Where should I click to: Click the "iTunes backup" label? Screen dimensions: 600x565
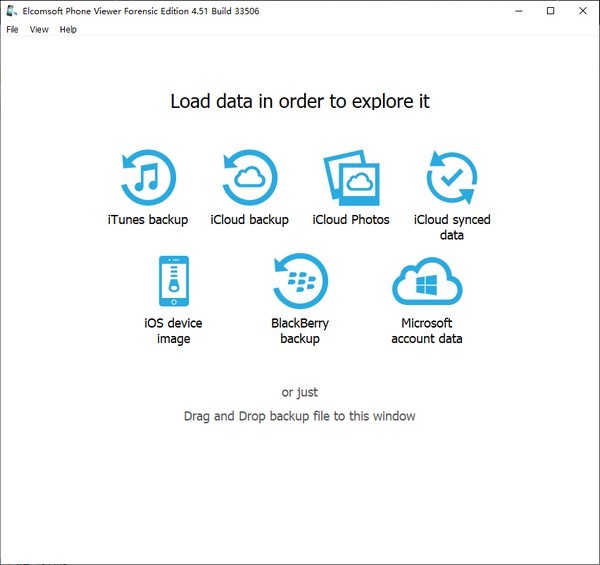click(148, 220)
